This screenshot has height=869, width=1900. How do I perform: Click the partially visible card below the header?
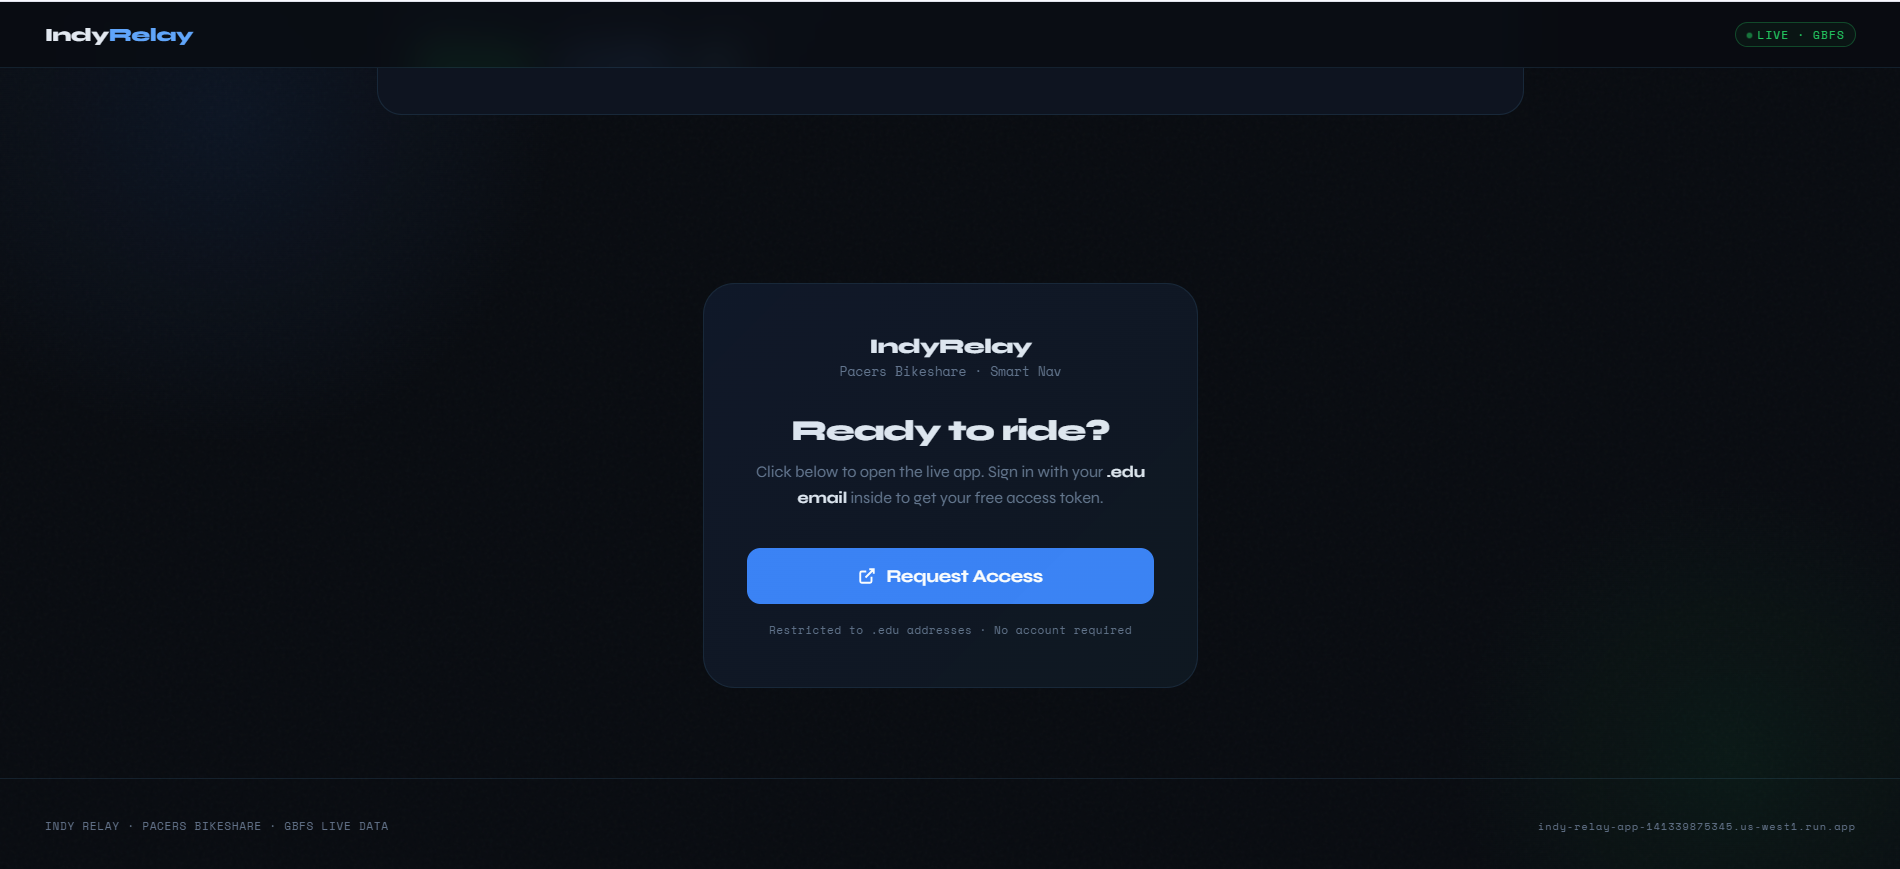tap(950, 91)
